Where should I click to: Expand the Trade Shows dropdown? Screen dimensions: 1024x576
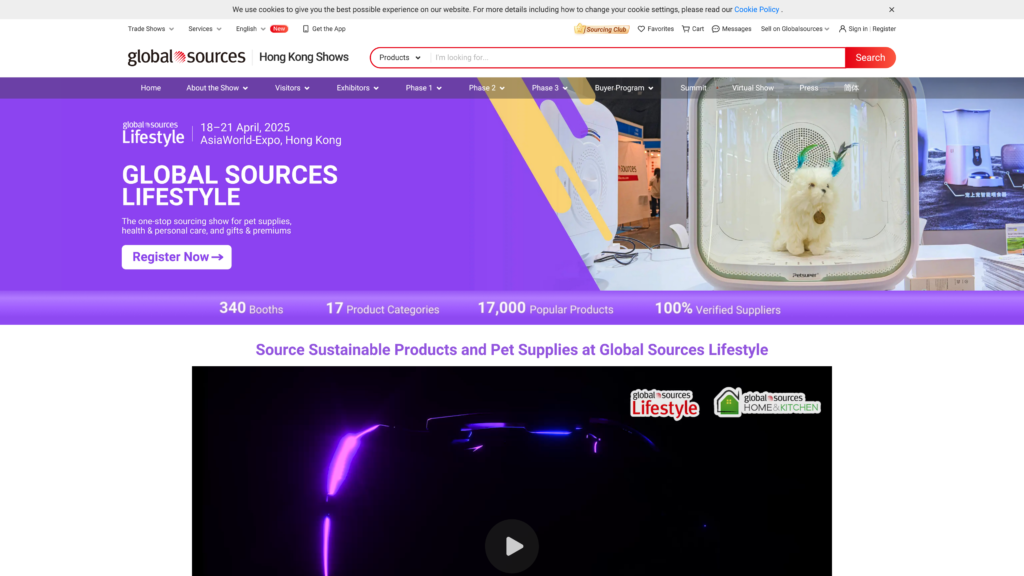click(x=151, y=29)
